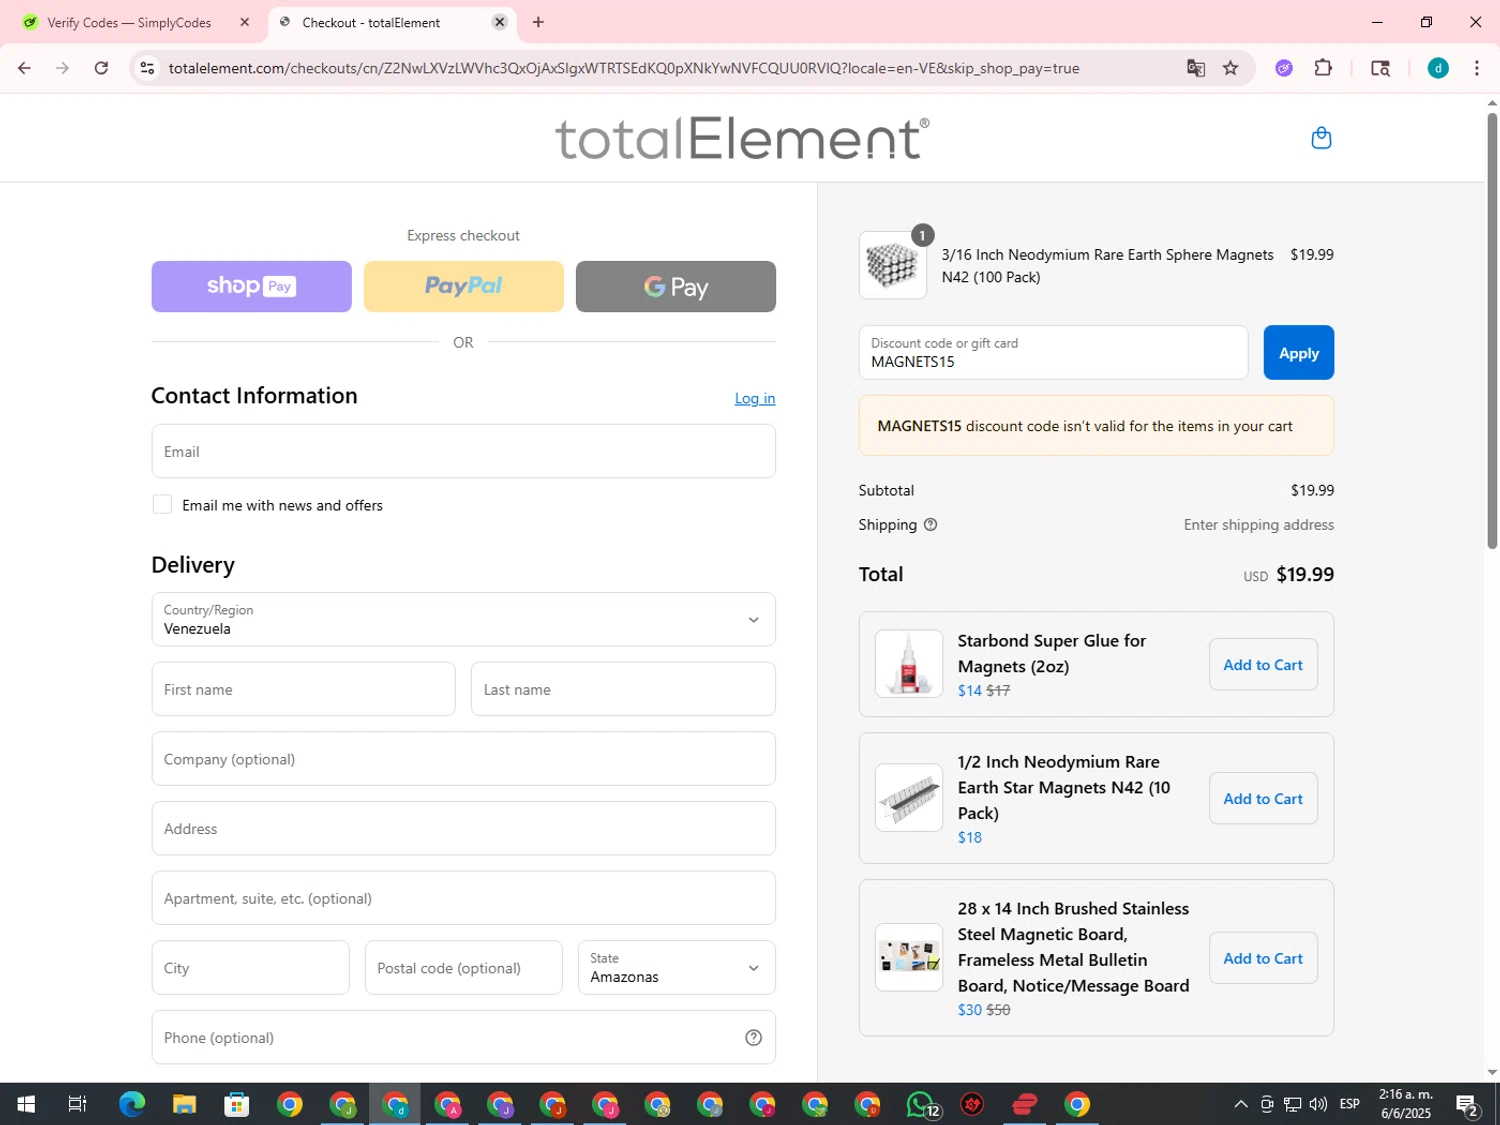Click the Phone field help icon
The image size is (1500, 1125).
[x=754, y=1038]
